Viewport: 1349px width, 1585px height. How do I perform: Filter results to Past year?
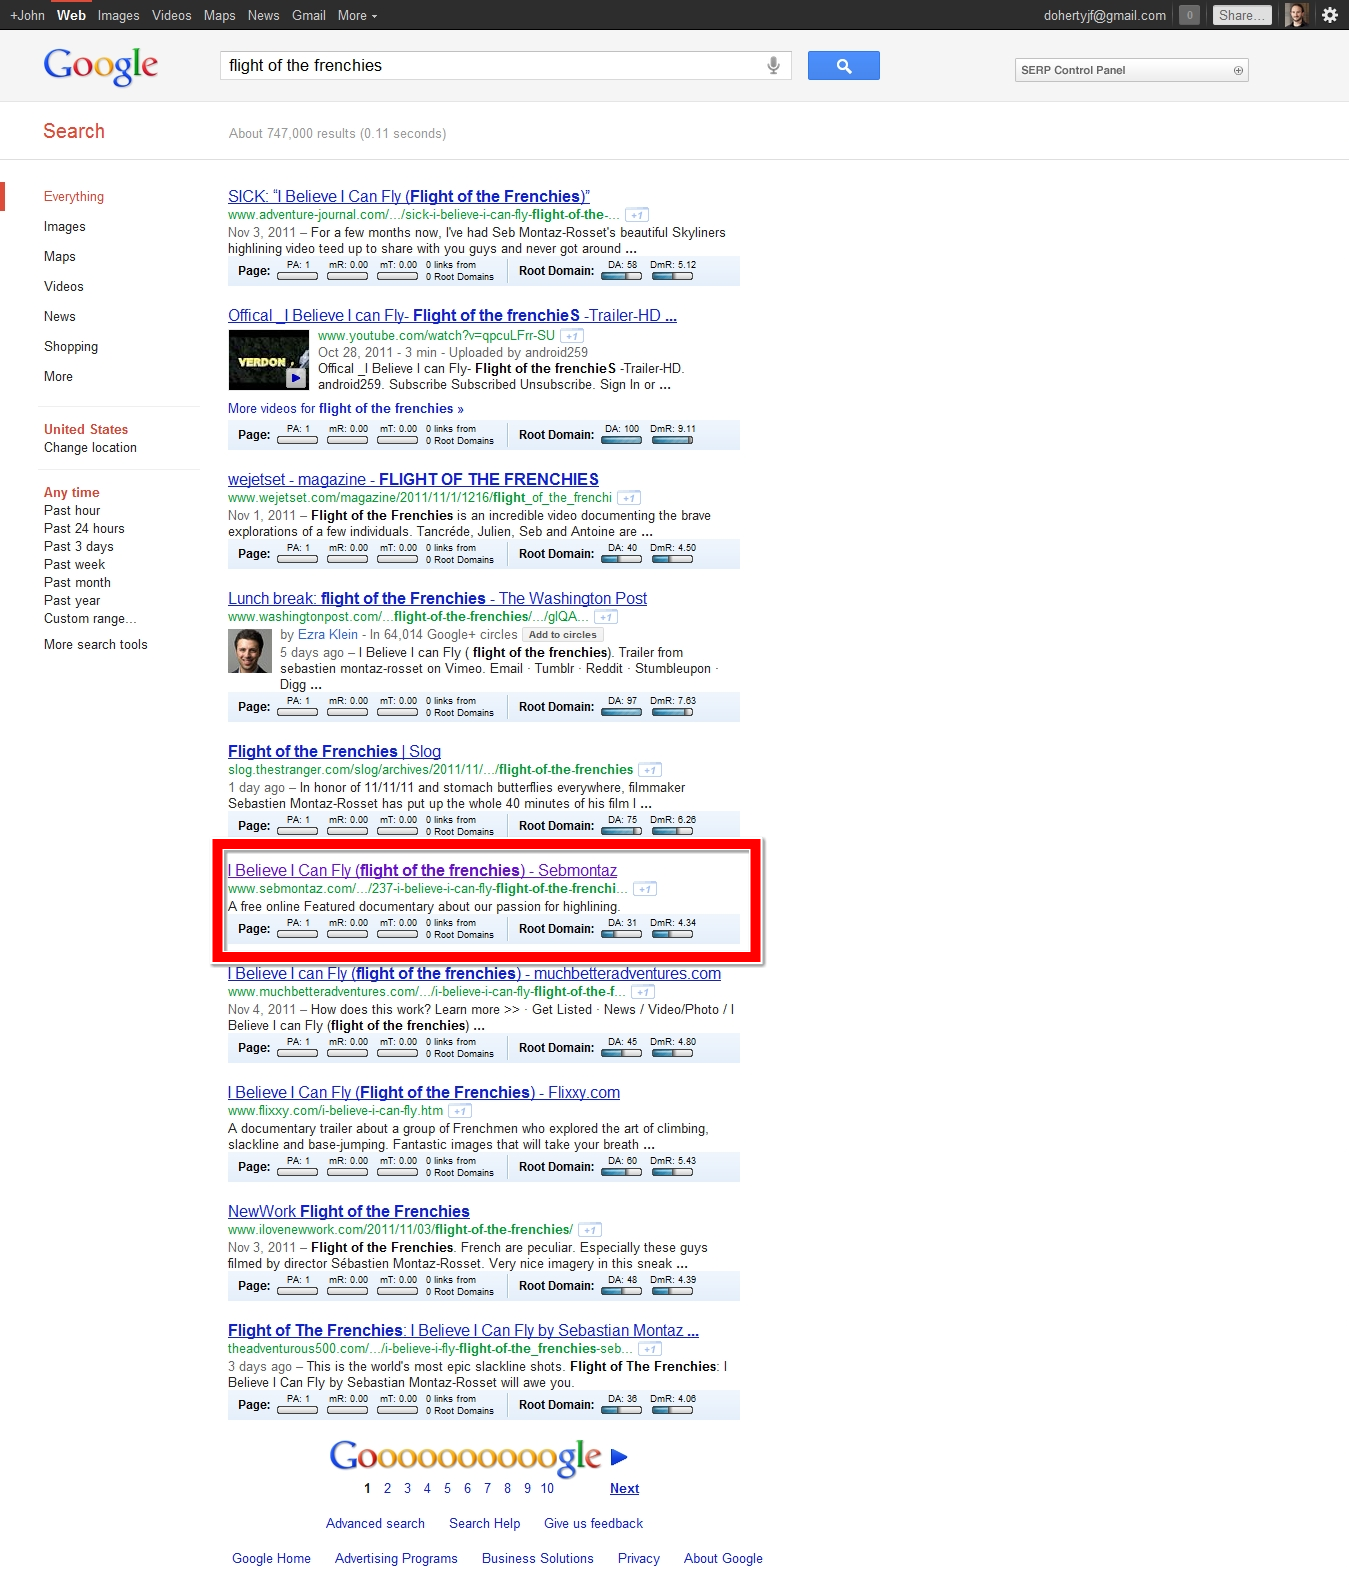(72, 601)
